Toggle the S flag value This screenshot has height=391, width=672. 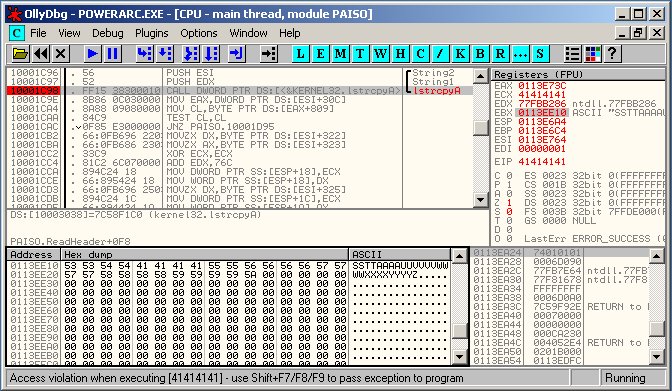tap(509, 212)
